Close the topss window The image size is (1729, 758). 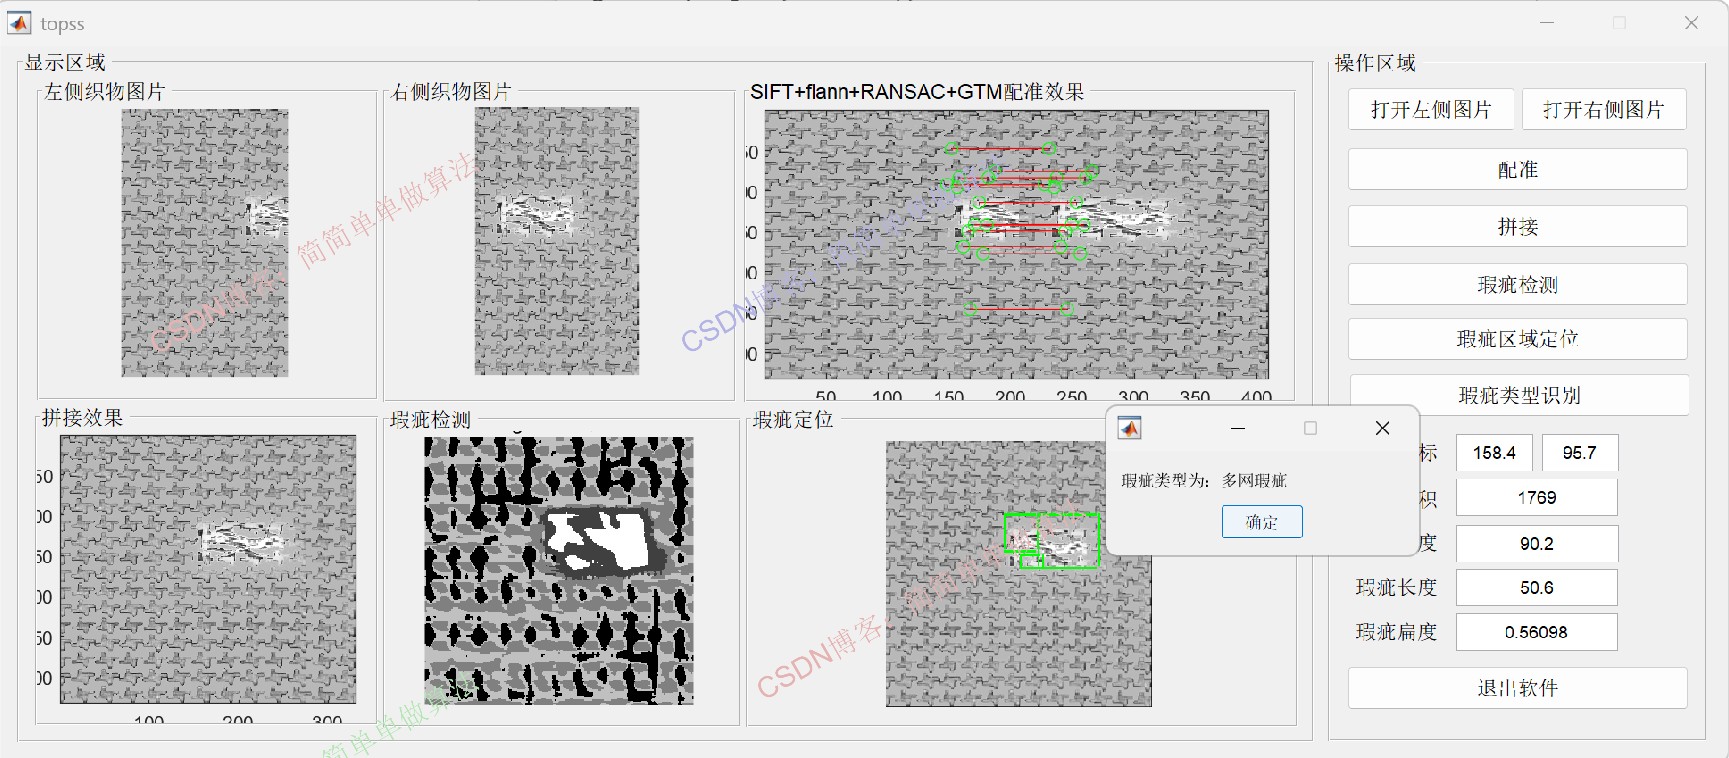click(x=1691, y=23)
